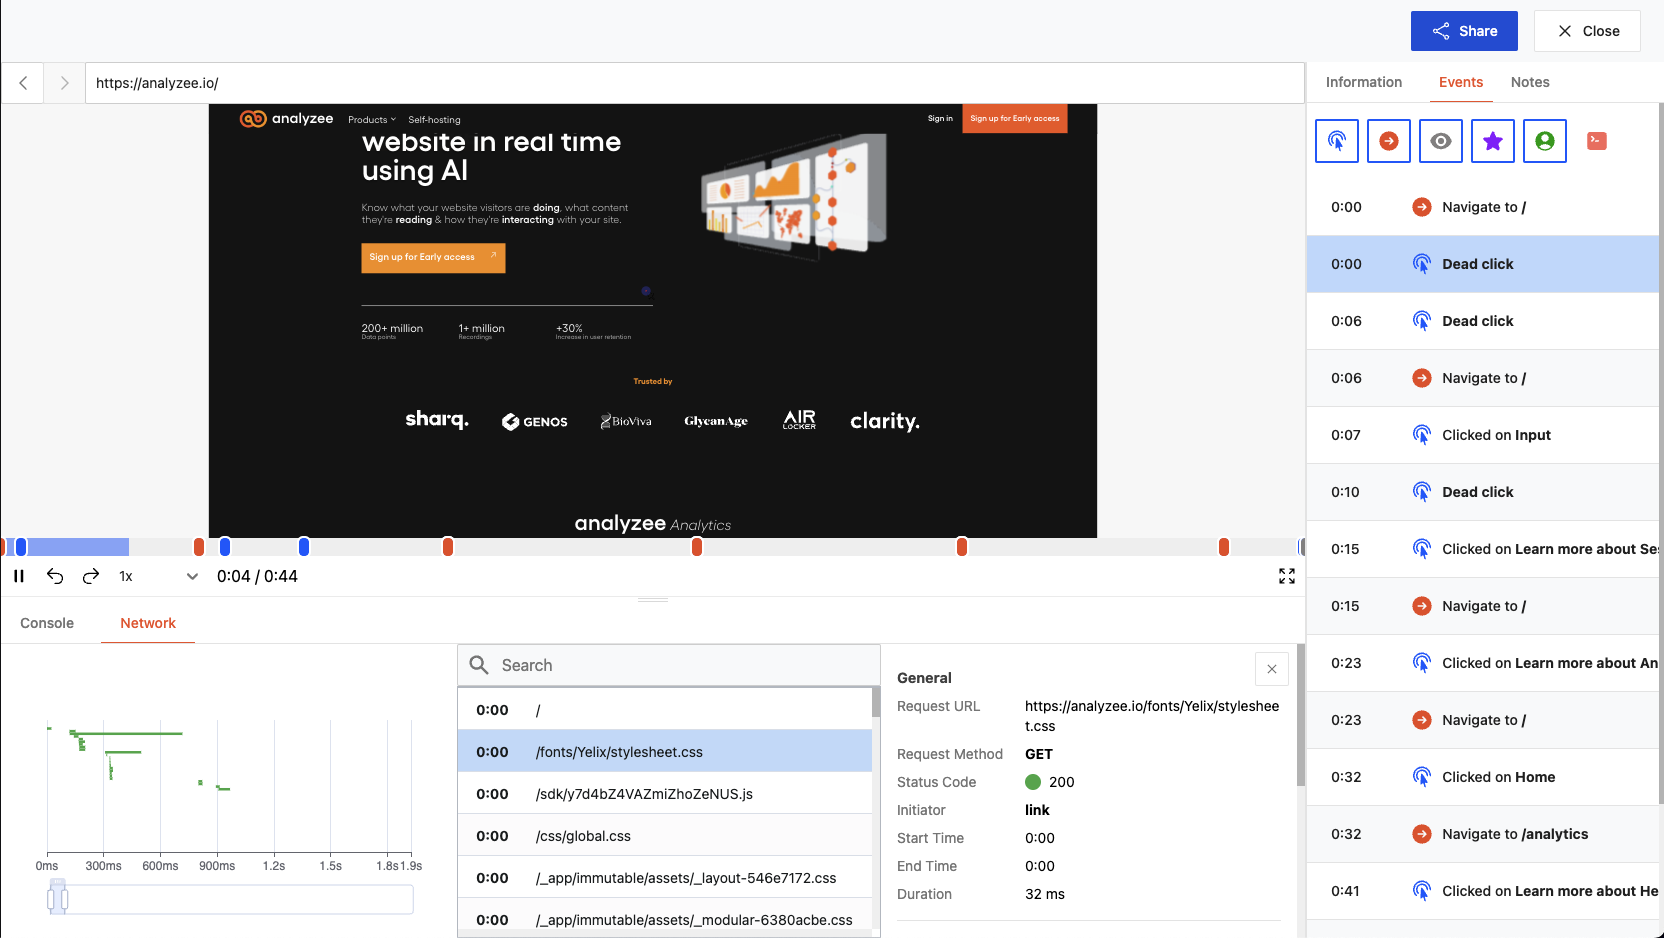Select /fonts/Yelix/stylesheet.css request
1664x938 pixels.
pos(665,752)
